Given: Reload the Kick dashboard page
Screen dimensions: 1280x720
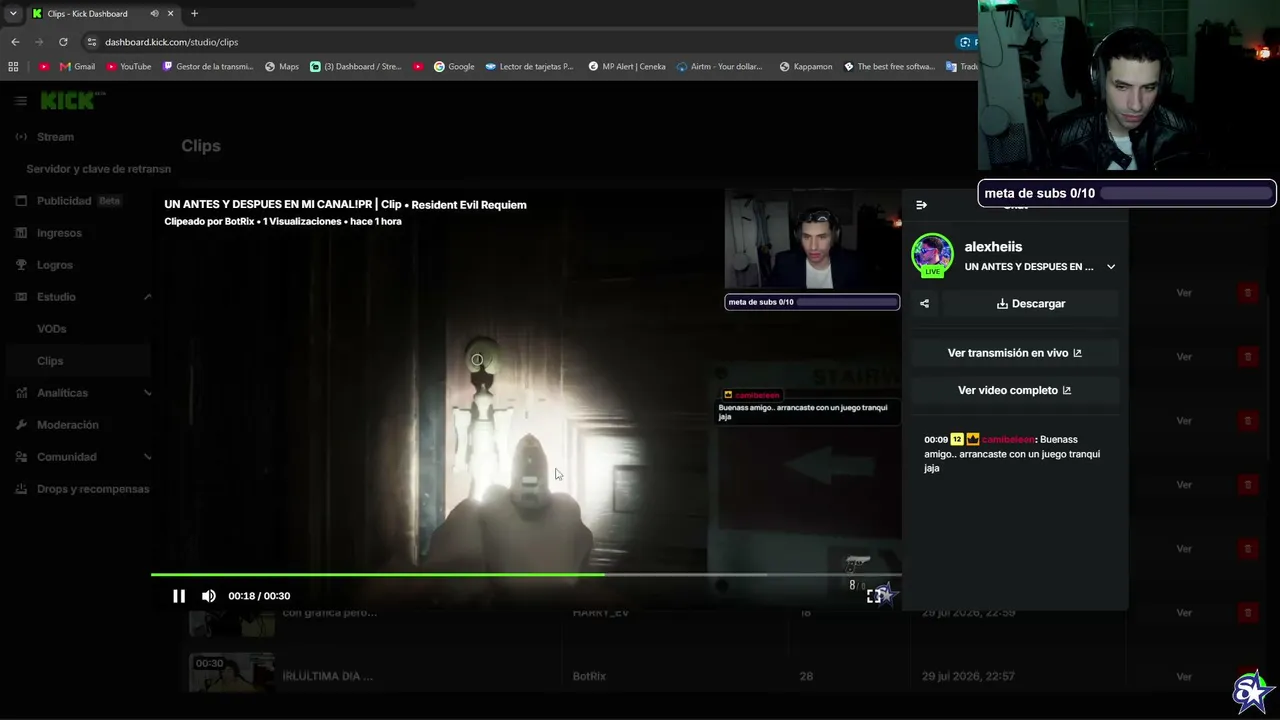Looking at the screenshot, I should (x=63, y=42).
